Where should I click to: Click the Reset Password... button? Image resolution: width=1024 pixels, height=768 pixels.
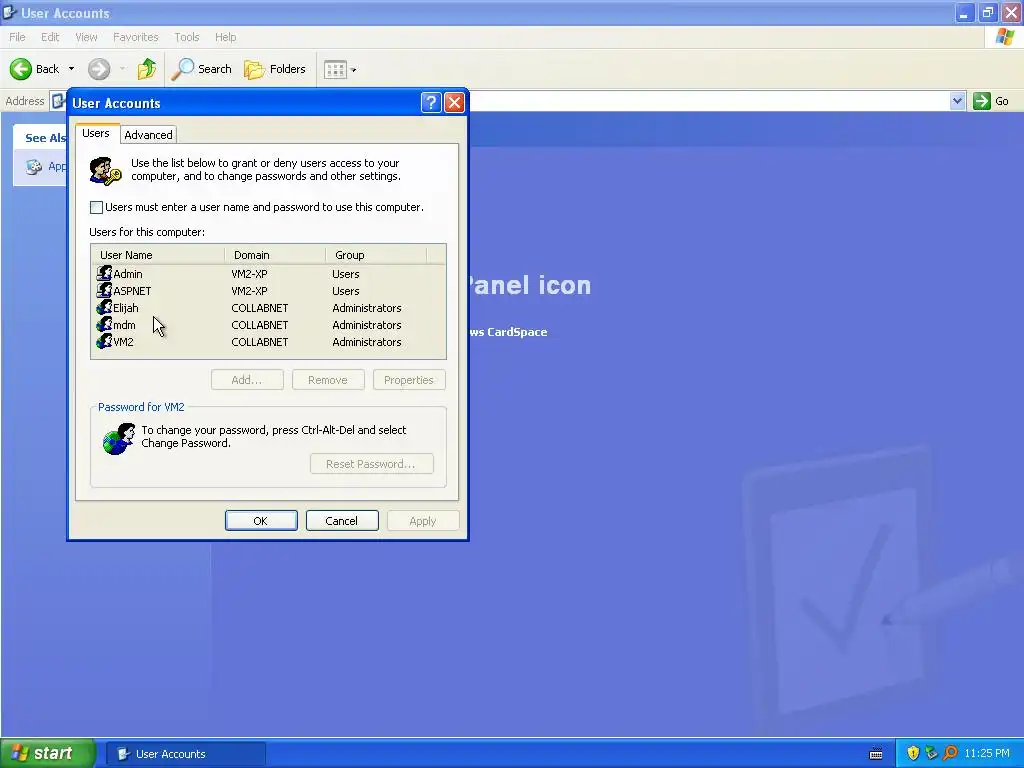click(372, 464)
